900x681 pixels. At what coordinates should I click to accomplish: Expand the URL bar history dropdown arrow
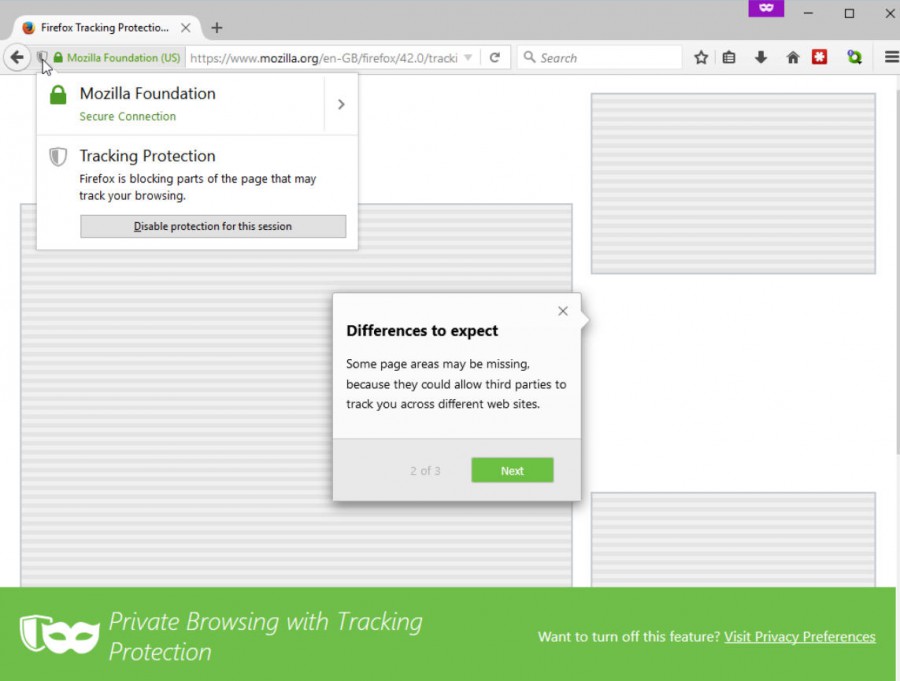pos(470,57)
